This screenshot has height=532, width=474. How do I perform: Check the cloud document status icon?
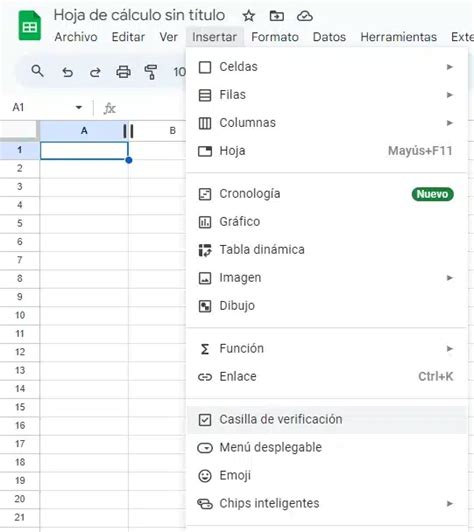point(305,16)
